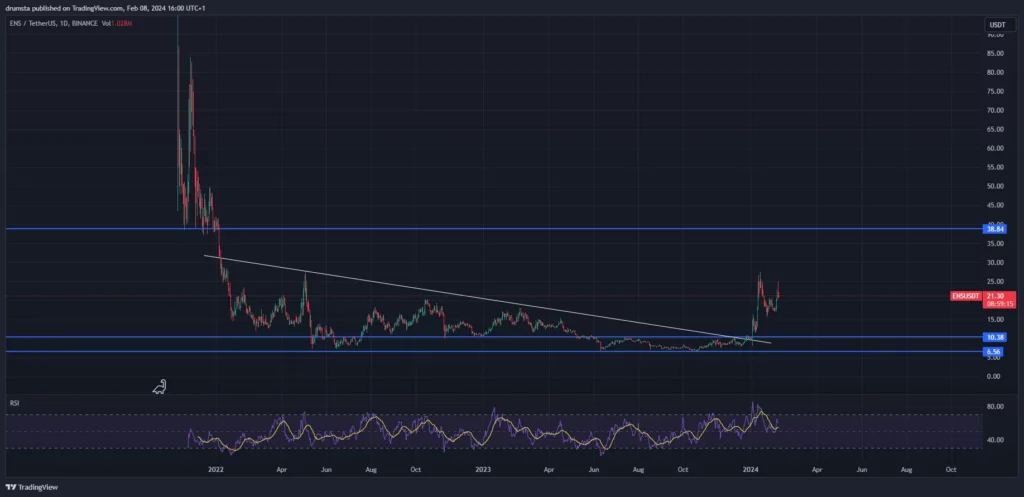Click the Vol 1.028M volume label

click(x=119, y=24)
